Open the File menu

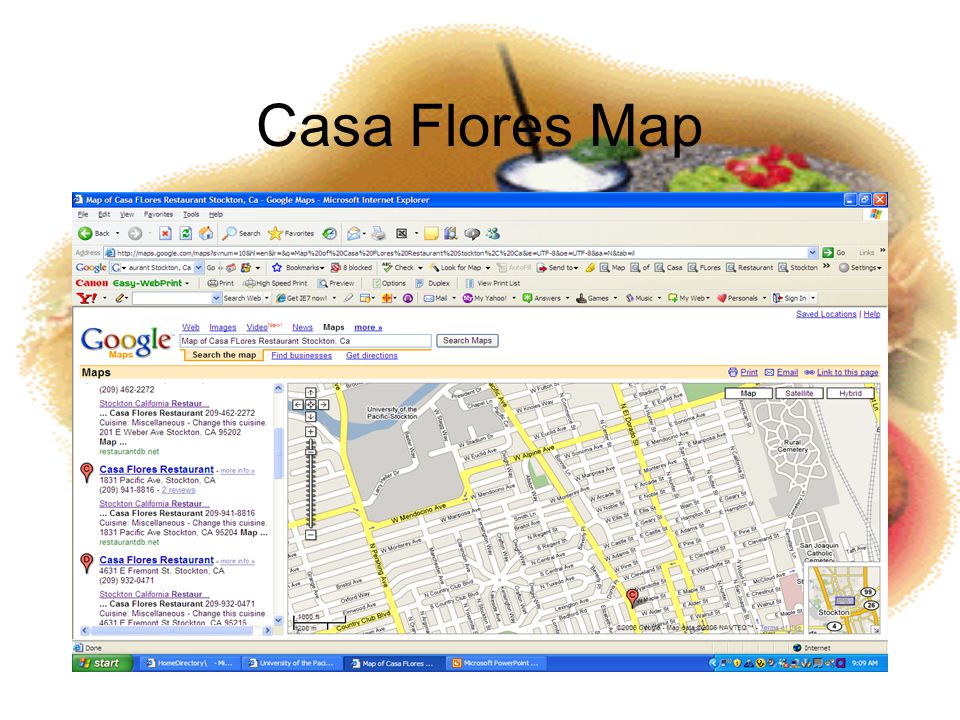83,214
